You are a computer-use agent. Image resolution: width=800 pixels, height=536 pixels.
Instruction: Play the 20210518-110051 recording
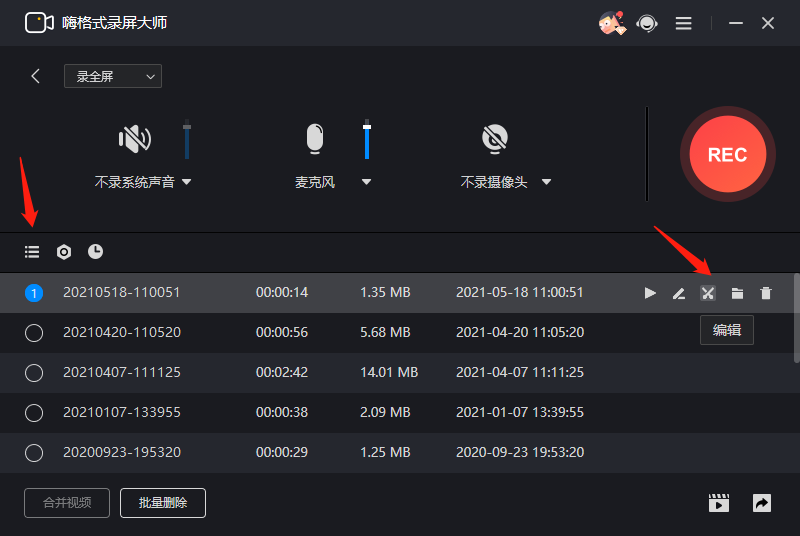[x=650, y=293]
